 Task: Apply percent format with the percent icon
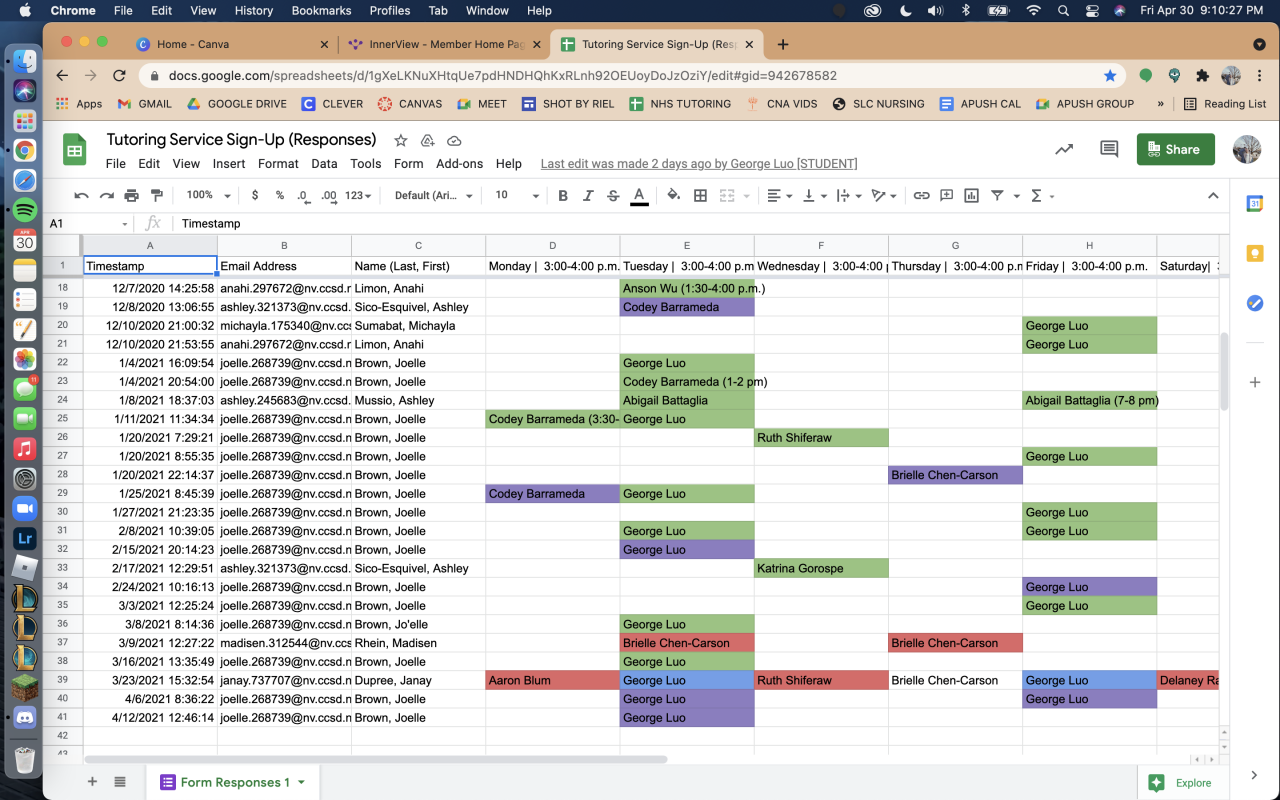(x=280, y=195)
